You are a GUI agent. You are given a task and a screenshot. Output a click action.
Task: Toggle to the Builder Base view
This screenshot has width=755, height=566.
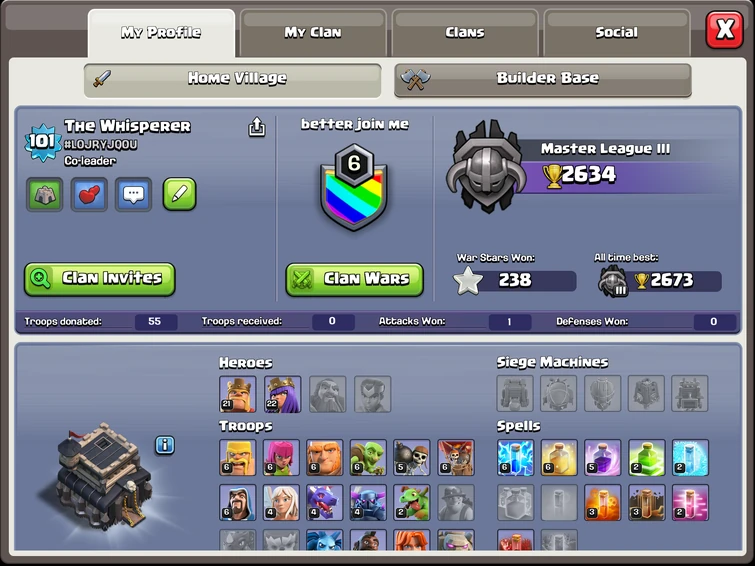(543, 79)
